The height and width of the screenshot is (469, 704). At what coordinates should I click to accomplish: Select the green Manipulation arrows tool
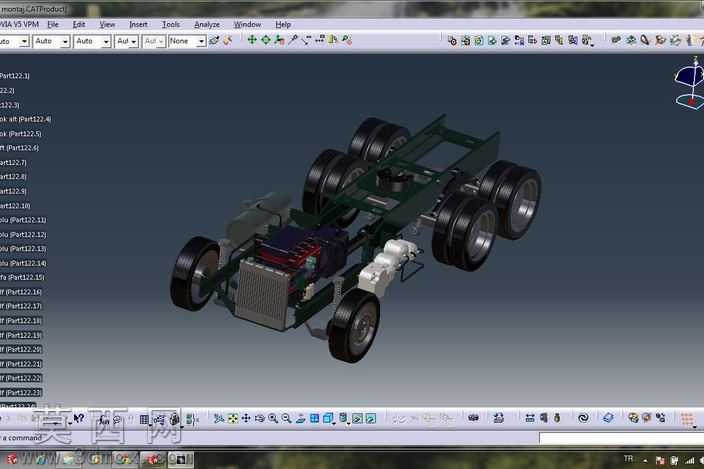(x=252, y=40)
